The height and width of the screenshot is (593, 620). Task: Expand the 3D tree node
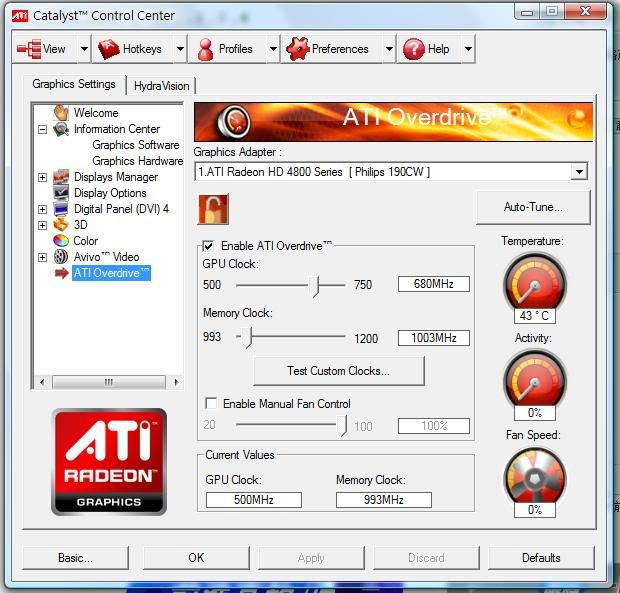pos(42,225)
